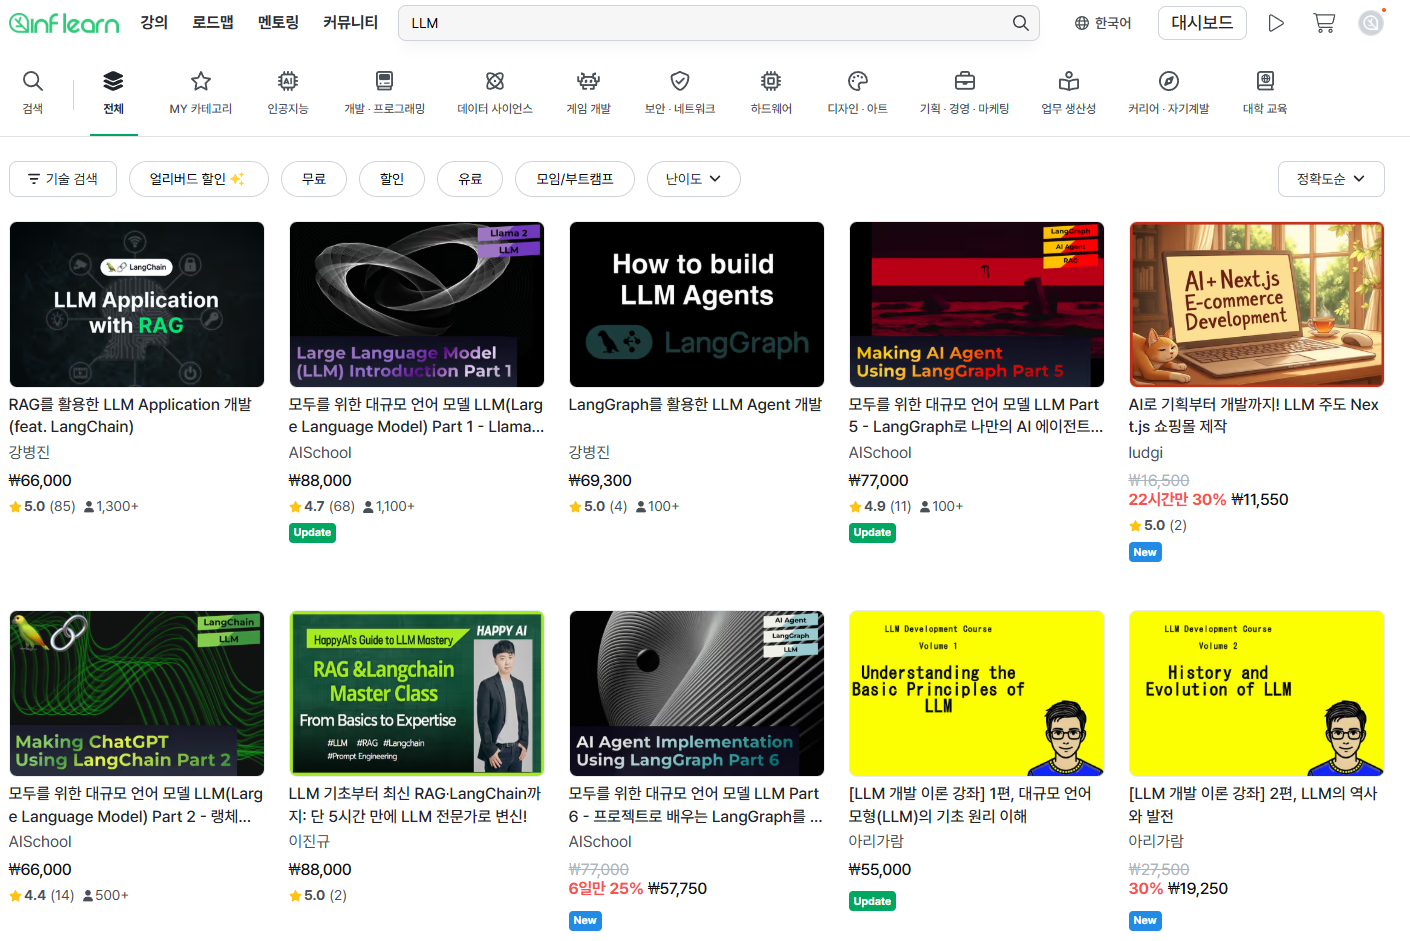Image resolution: width=1410 pixels, height=941 pixels.
Task: Open the 멘토링 menu
Action: pyautogui.click(x=278, y=22)
